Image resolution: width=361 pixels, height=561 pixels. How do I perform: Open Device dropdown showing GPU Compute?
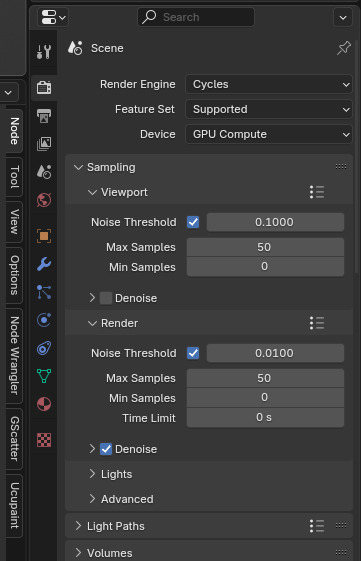click(x=269, y=135)
